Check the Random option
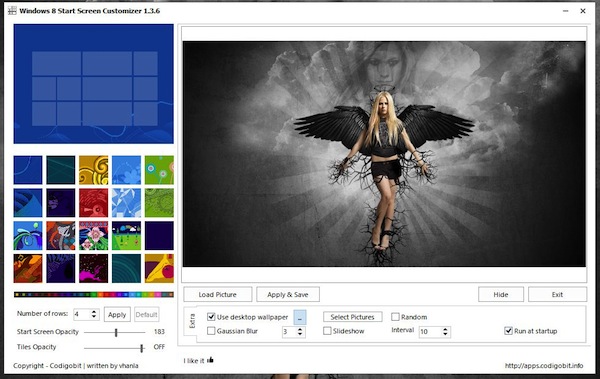This screenshot has width=600, height=379. [395, 317]
